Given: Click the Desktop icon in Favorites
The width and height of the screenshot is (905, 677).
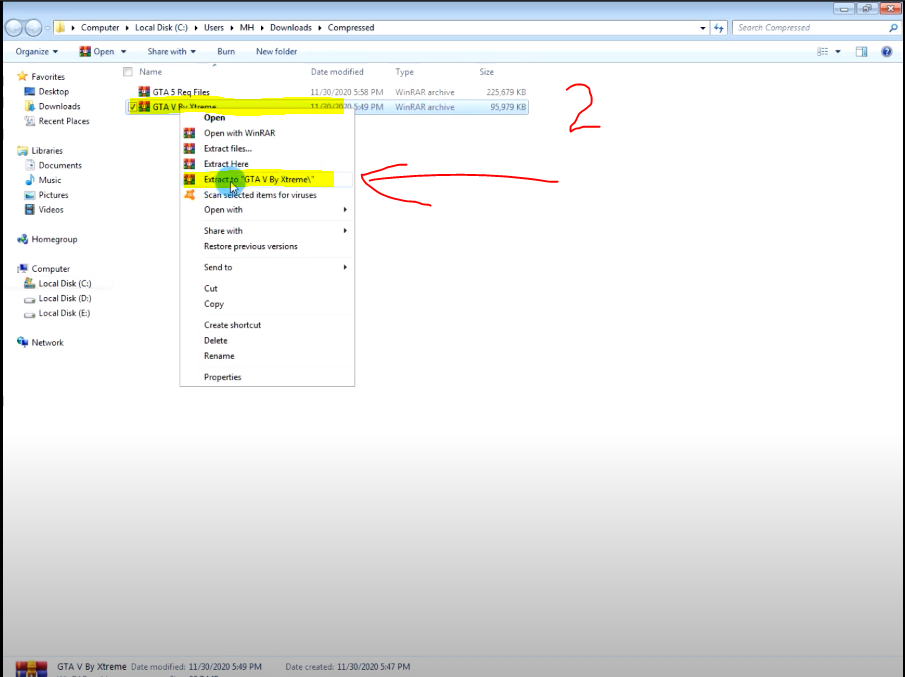Looking at the screenshot, I should pos(29,91).
